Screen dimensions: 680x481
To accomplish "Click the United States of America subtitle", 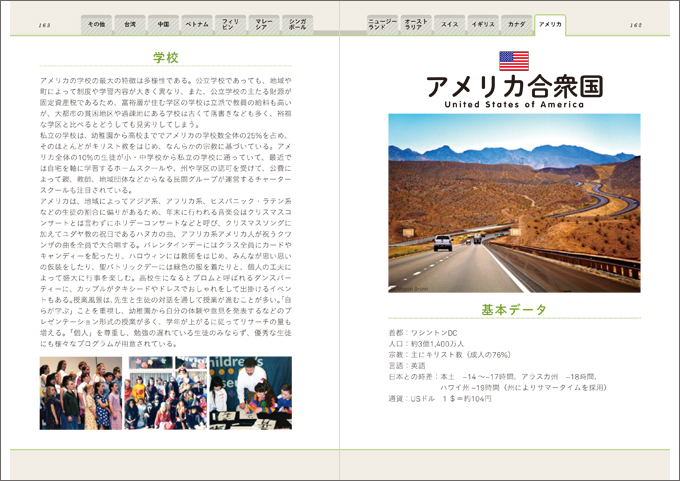I will click(x=514, y=105).
